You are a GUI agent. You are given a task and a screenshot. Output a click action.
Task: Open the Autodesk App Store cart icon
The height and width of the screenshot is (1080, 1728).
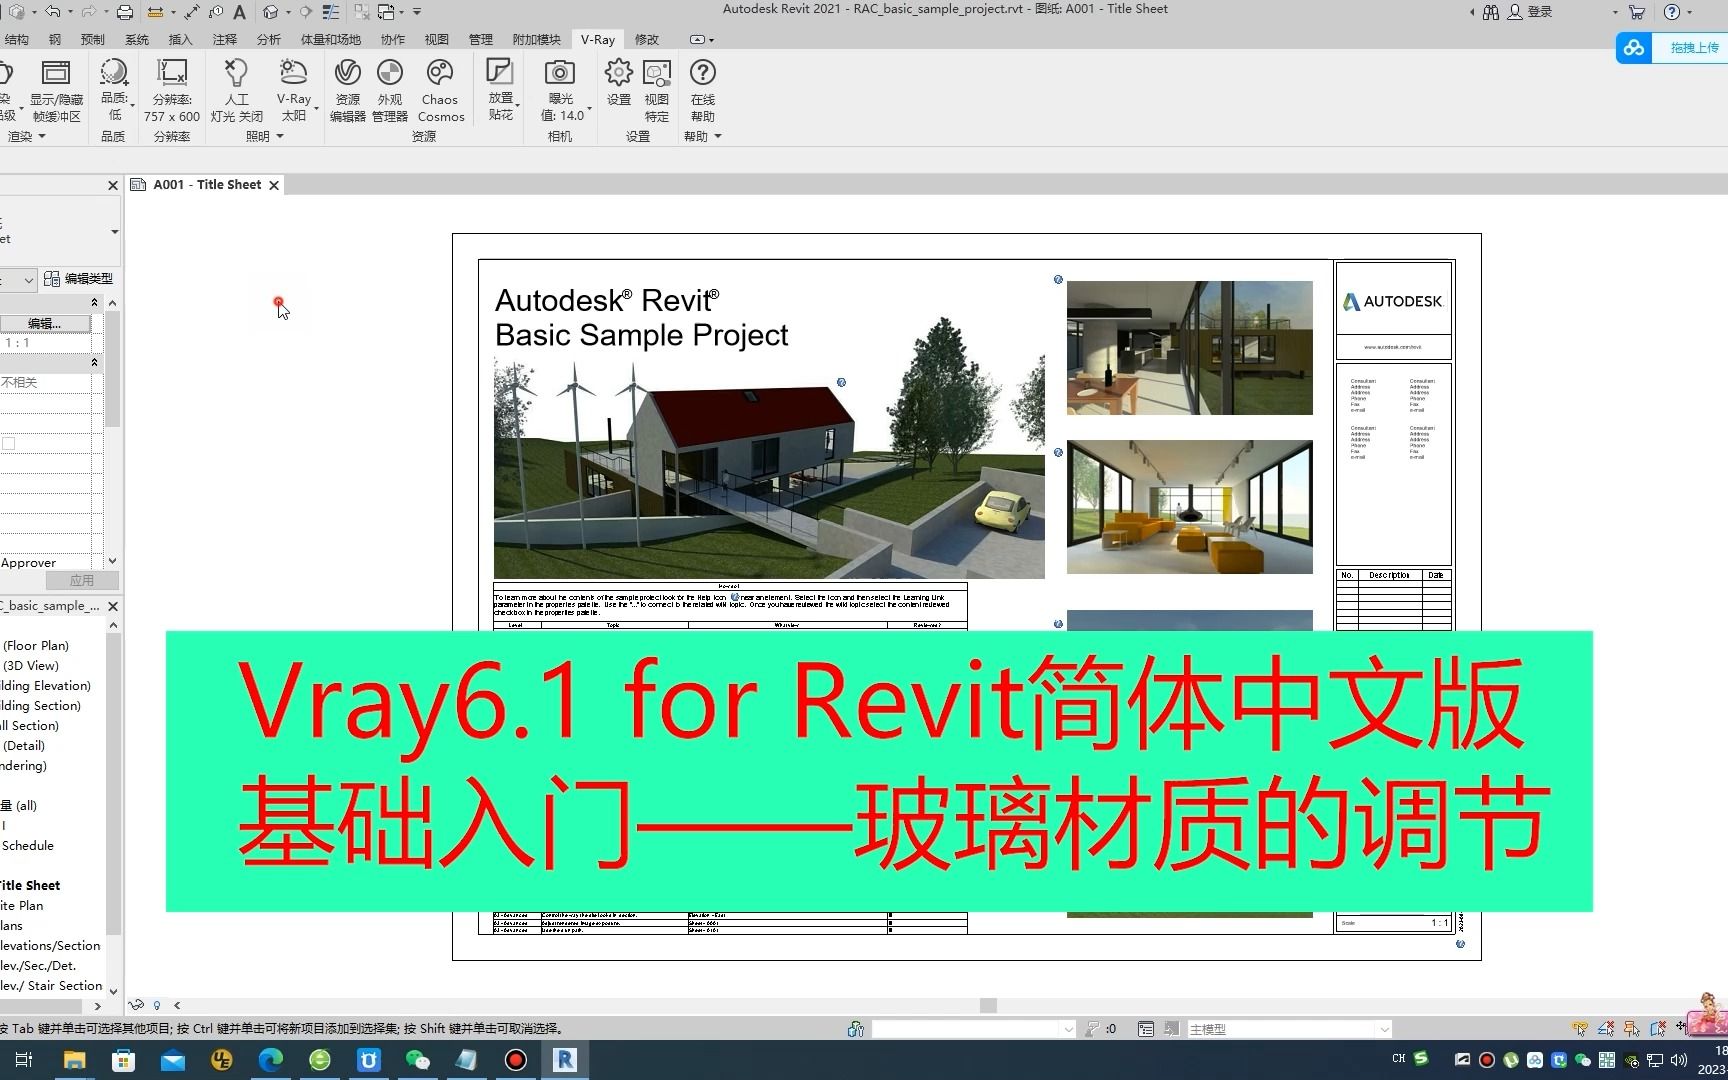pos(1637,12)
